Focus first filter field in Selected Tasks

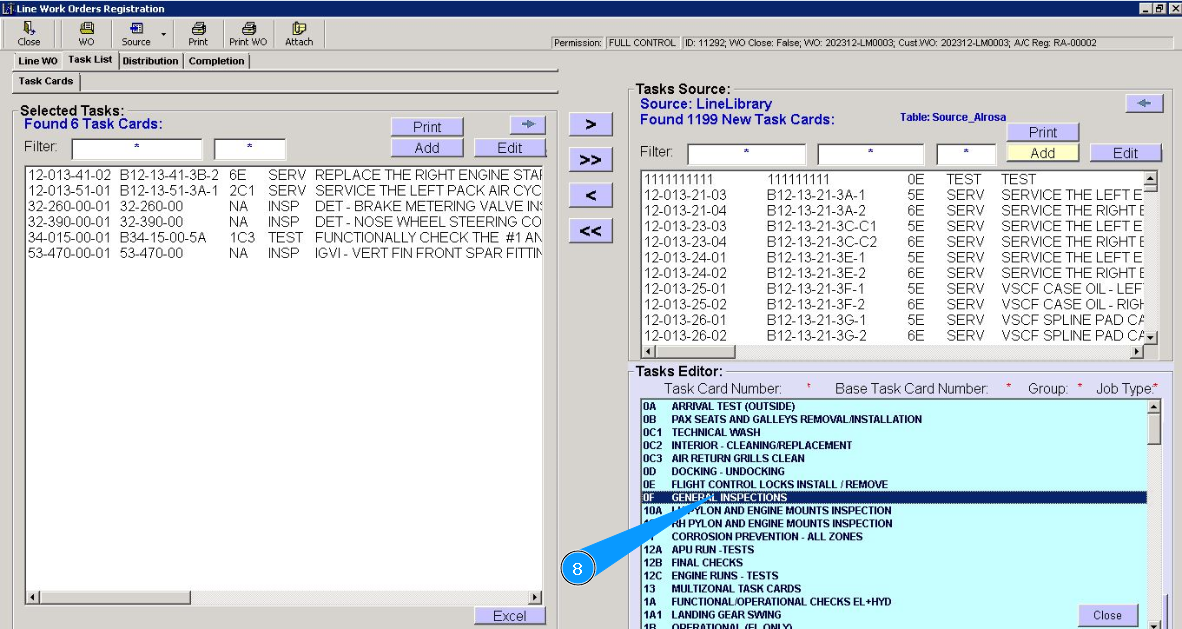coord(137,149)
